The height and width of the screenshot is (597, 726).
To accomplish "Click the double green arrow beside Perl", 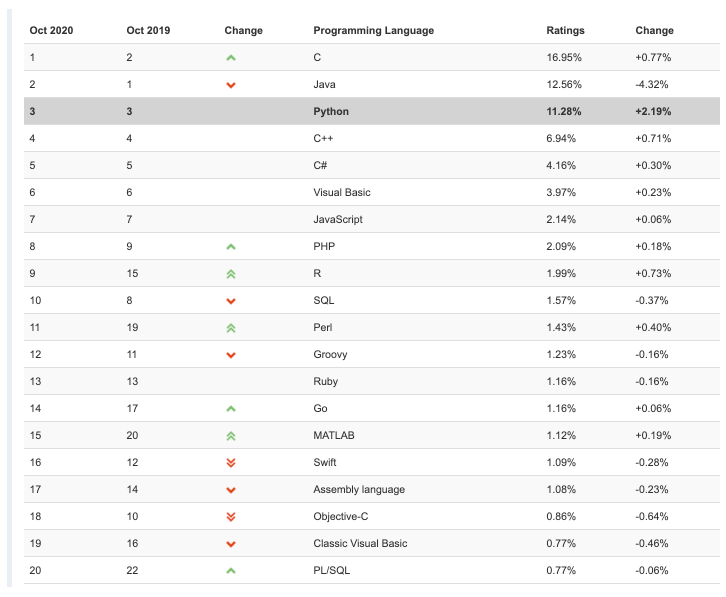I will pyautogui.click(x=231, y=327).
